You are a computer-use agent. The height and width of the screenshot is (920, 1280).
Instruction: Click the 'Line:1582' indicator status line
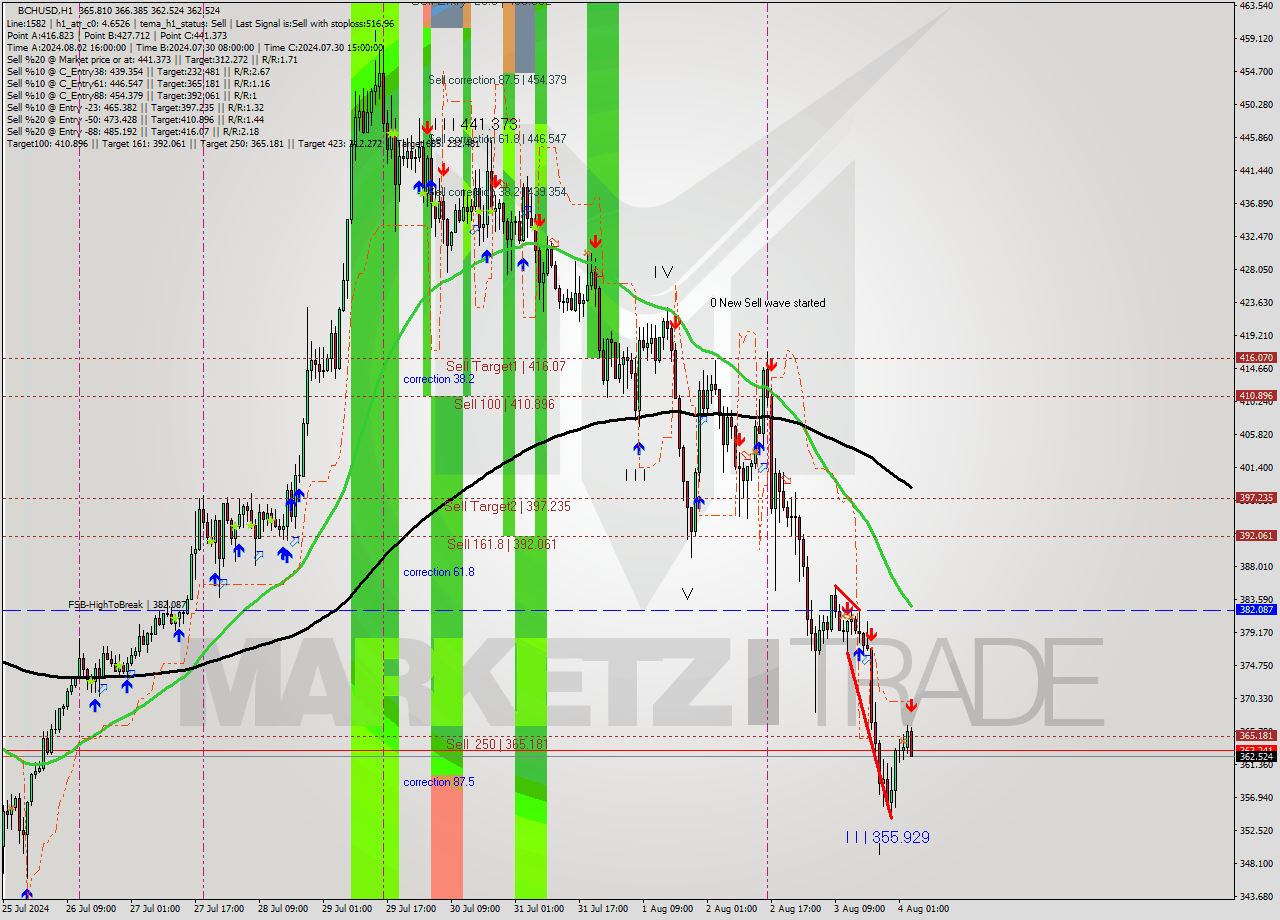(200, 23)
